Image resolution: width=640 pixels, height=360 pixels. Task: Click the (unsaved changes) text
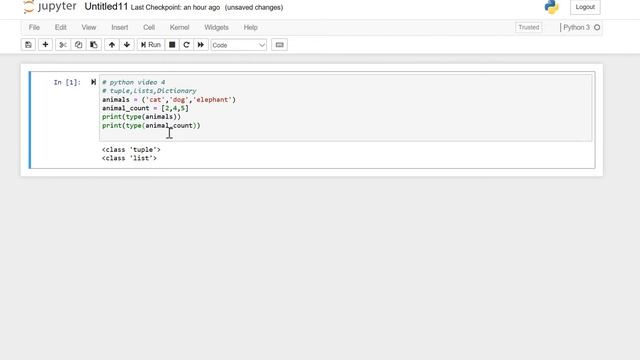254,8
